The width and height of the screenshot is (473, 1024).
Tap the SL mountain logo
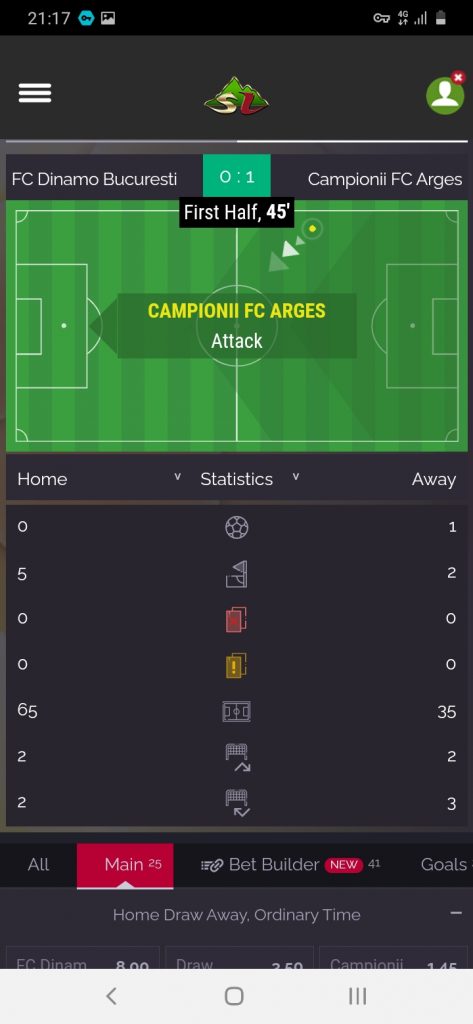click(236, 96)
